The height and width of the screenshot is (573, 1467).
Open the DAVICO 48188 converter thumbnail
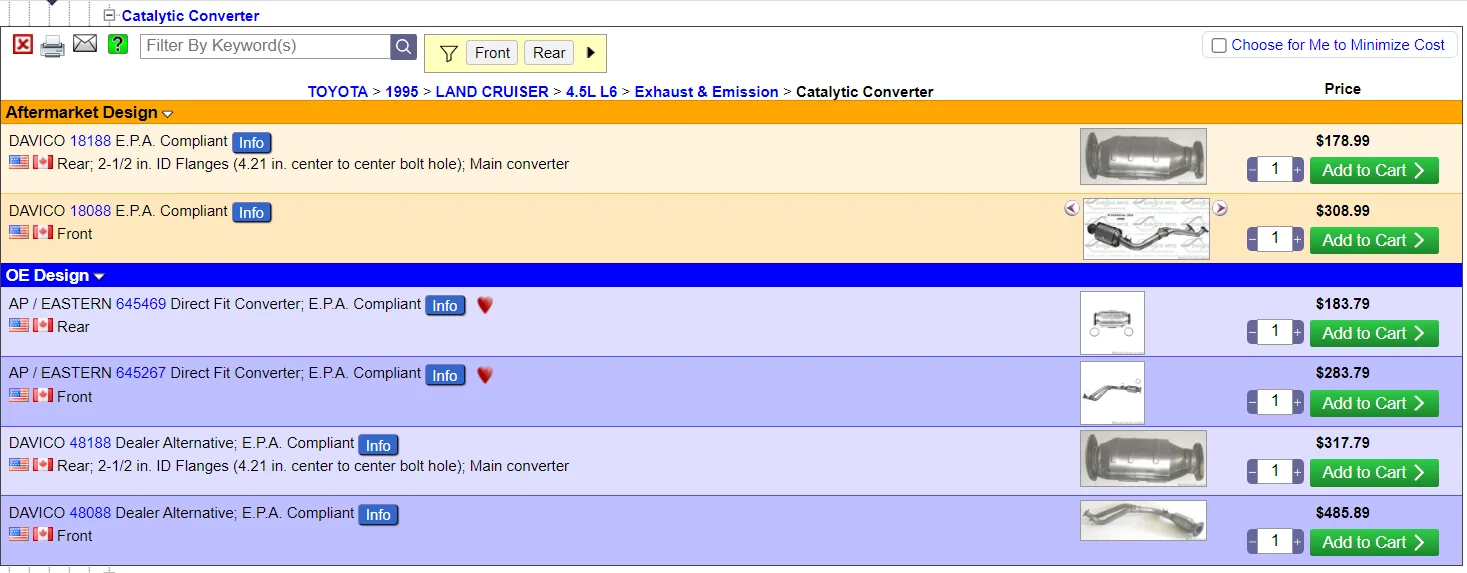1143,458
